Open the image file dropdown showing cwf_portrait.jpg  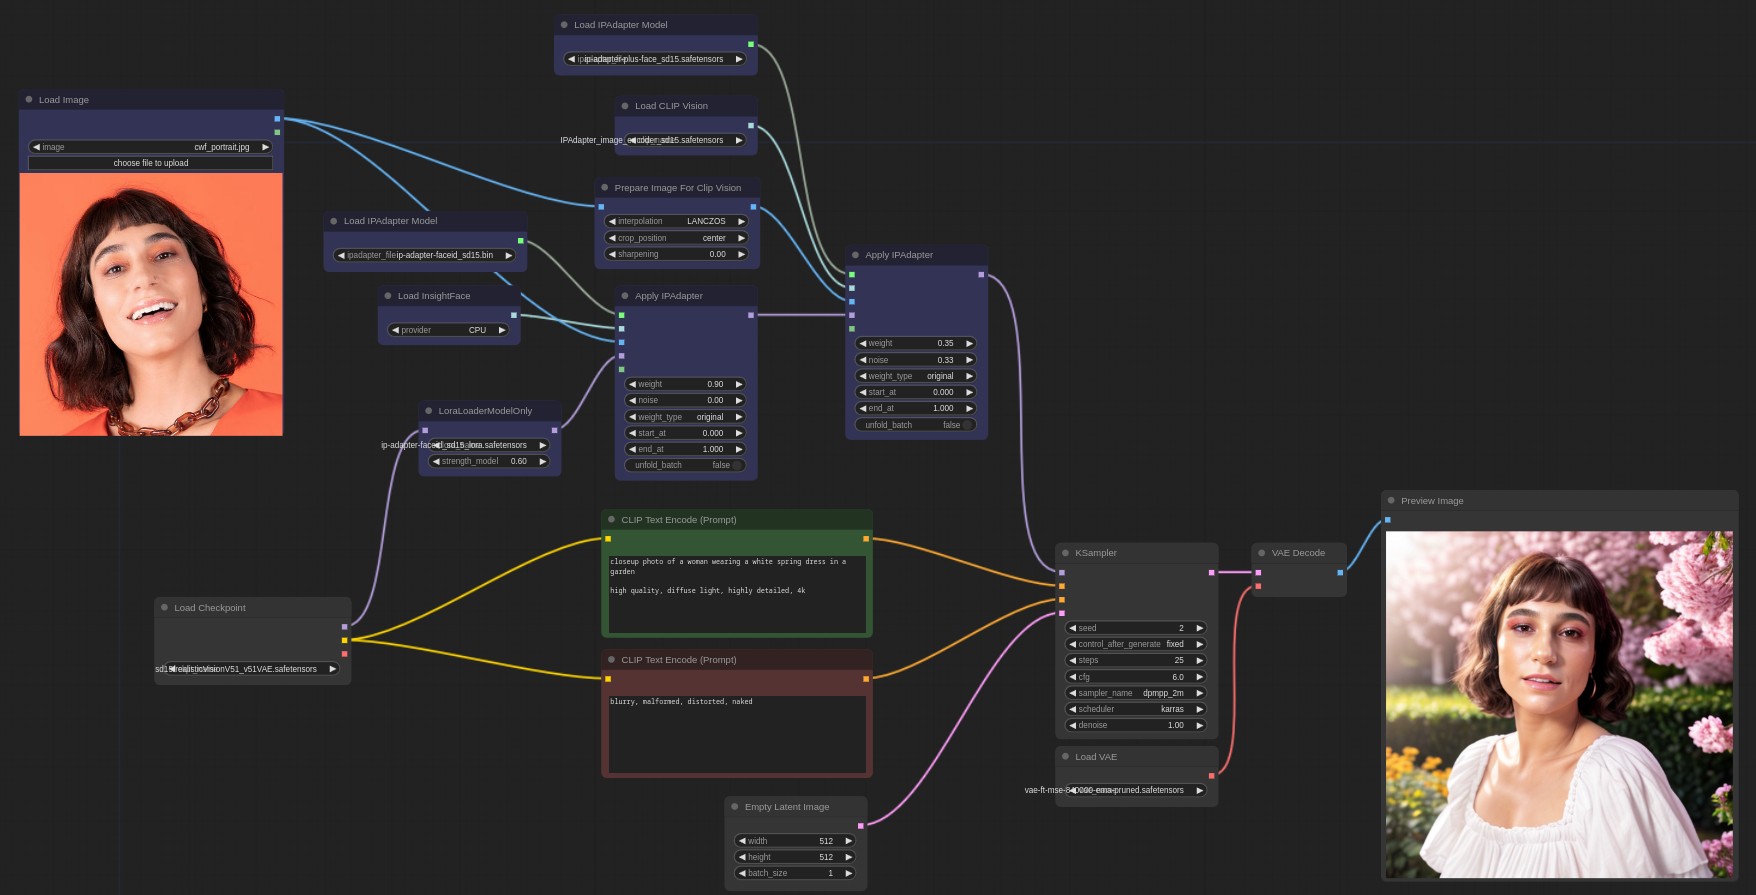pos(151,147)
